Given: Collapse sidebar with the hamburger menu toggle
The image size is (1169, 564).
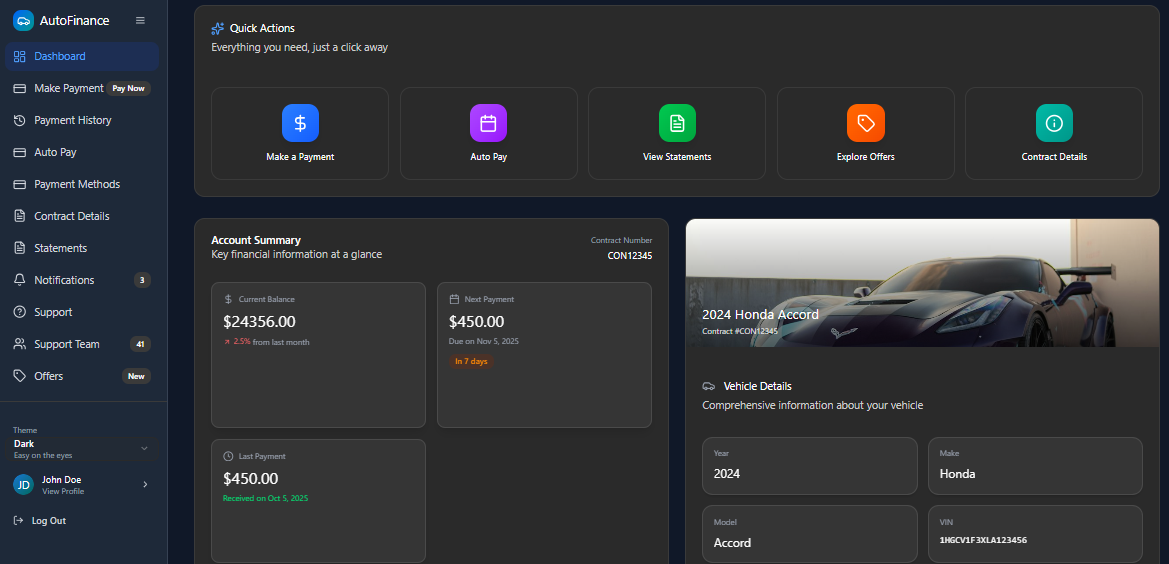Looking at the screenshot, I should [x=140, y=20].
